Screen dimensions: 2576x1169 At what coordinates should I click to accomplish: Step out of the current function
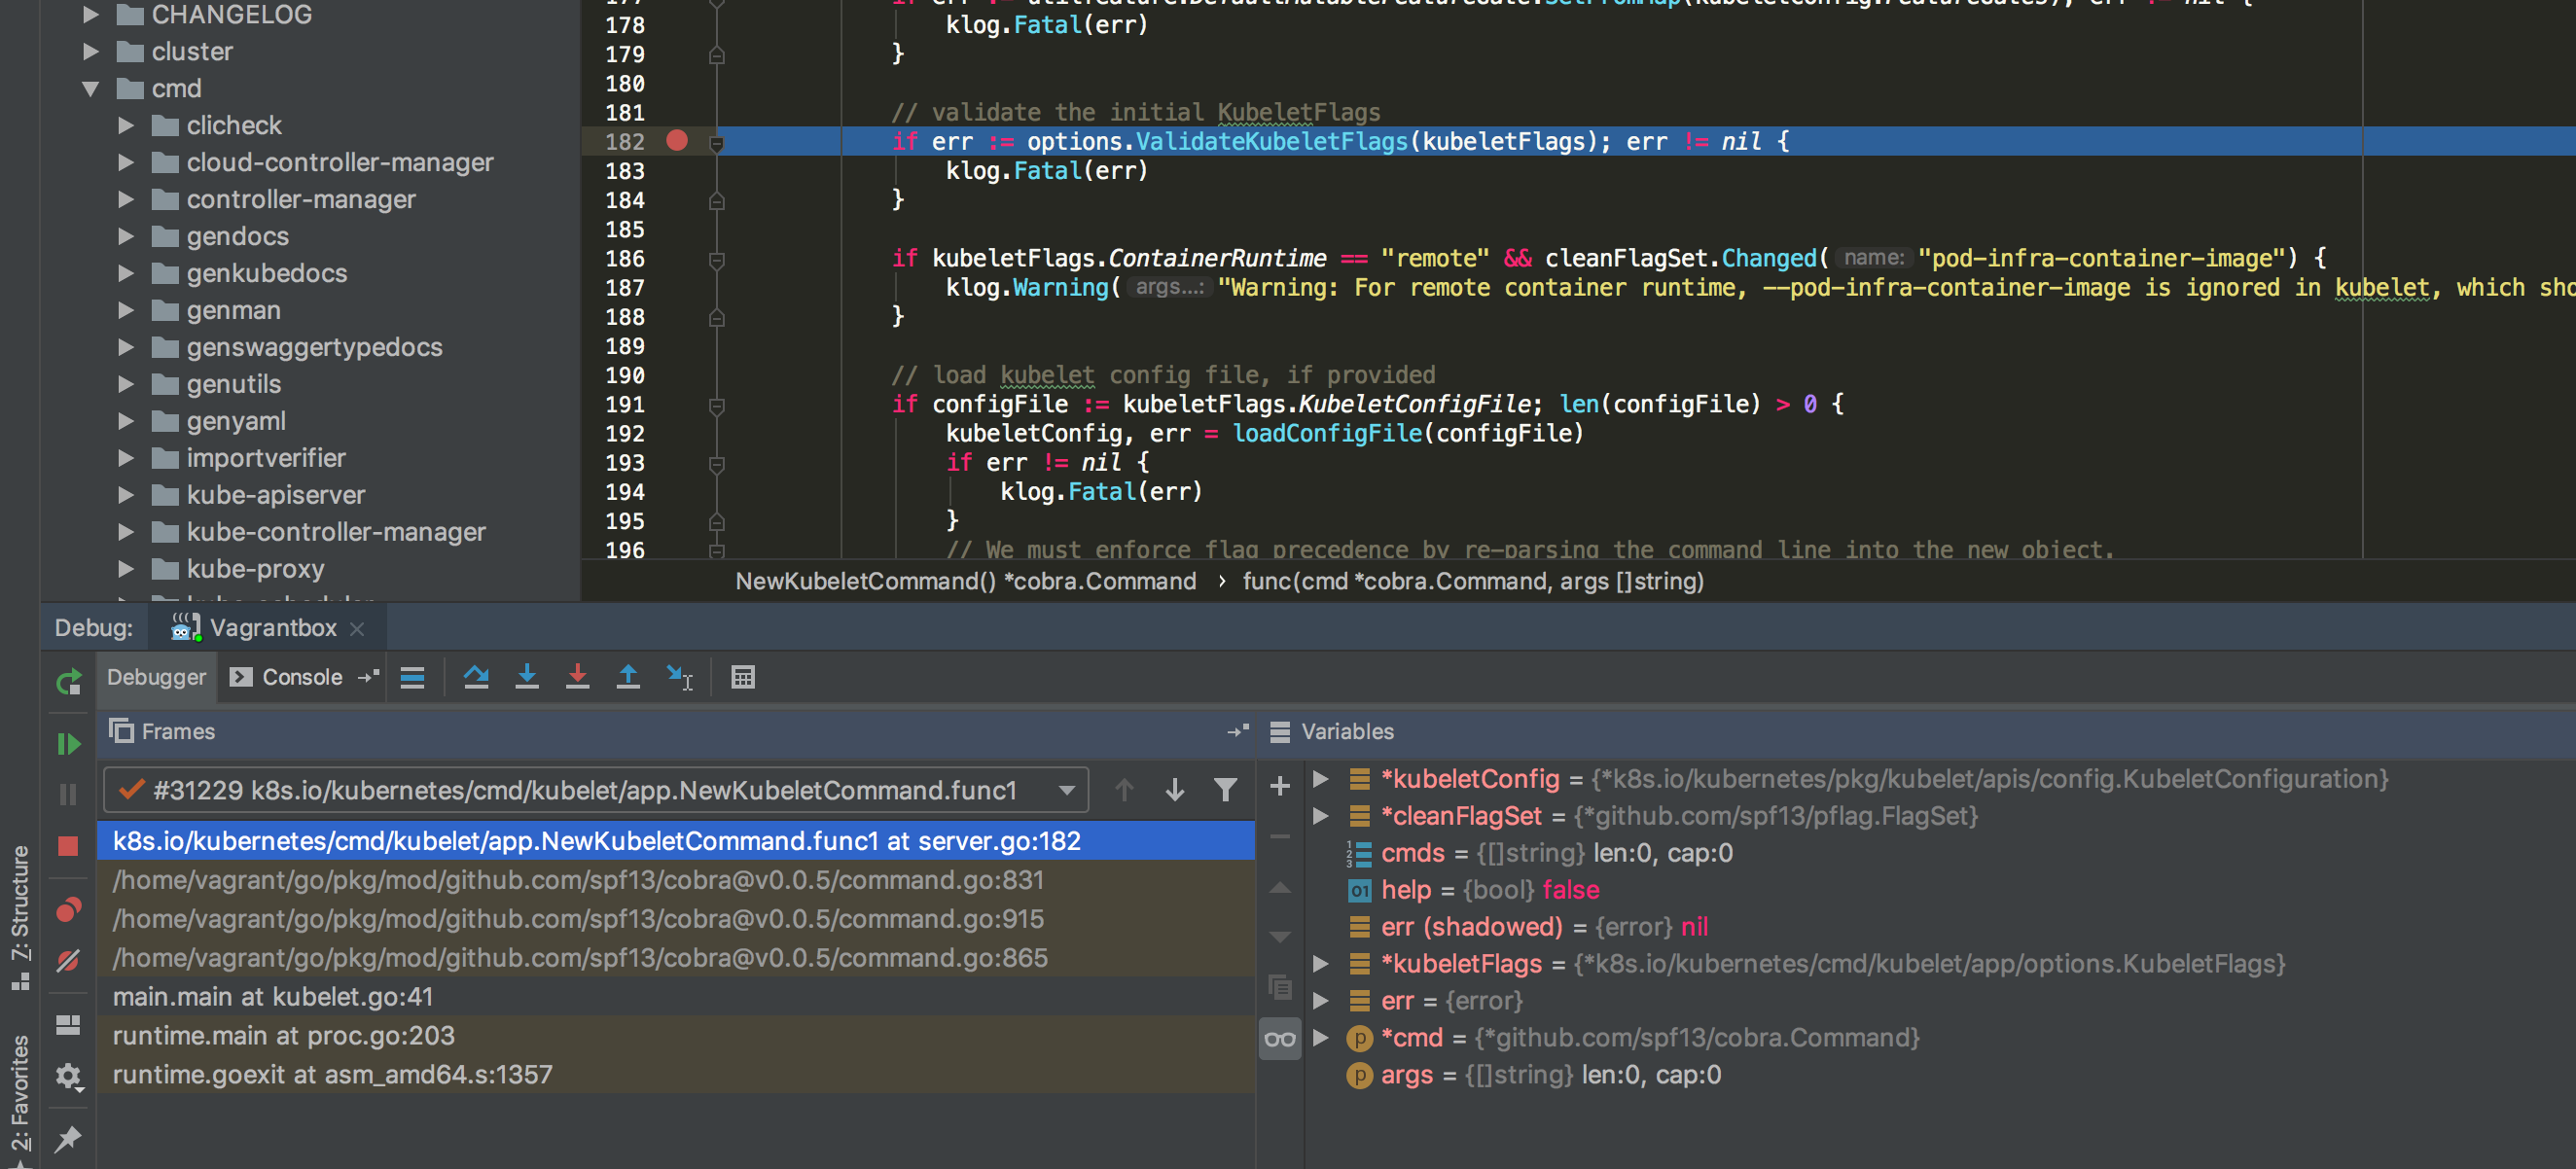[627, 677]
